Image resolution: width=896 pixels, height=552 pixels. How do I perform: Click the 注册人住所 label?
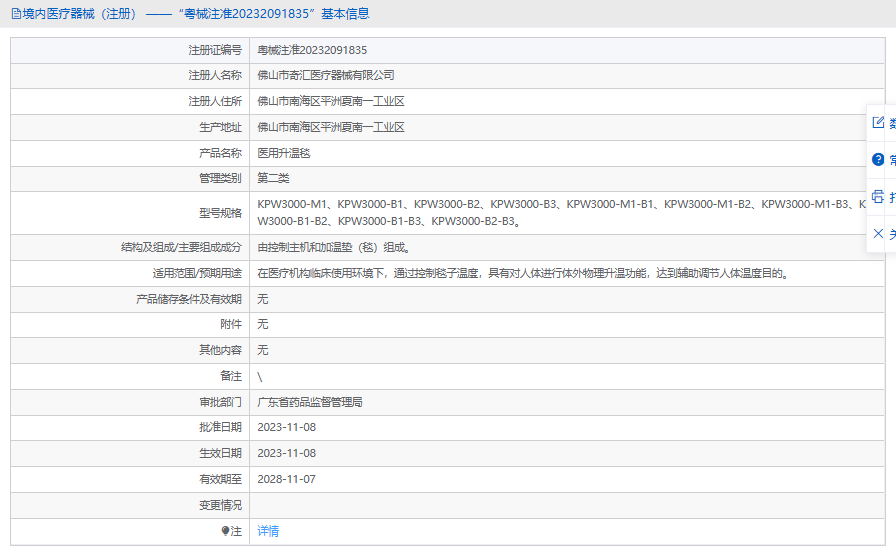pos(215,101)
